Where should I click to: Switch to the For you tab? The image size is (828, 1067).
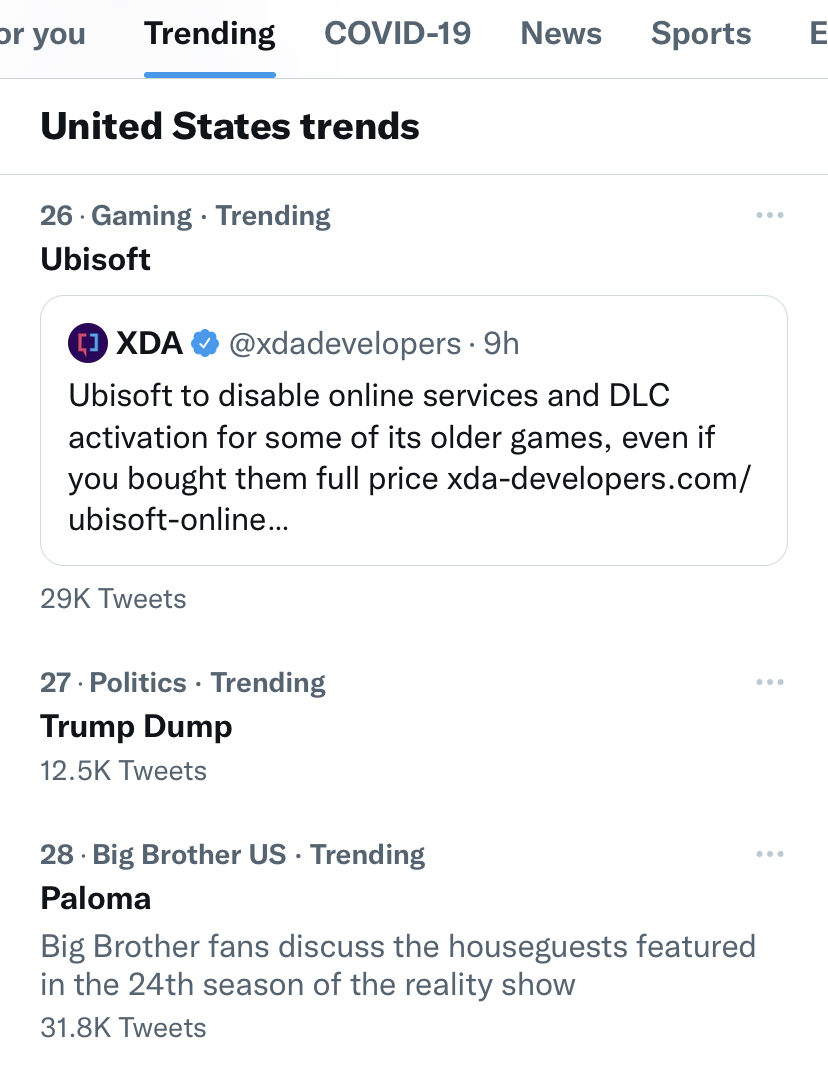click(42, 33)
